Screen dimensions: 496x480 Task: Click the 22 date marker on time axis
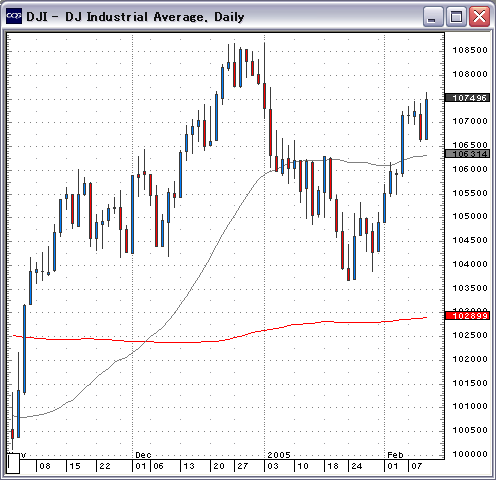(x=105, y=466)
